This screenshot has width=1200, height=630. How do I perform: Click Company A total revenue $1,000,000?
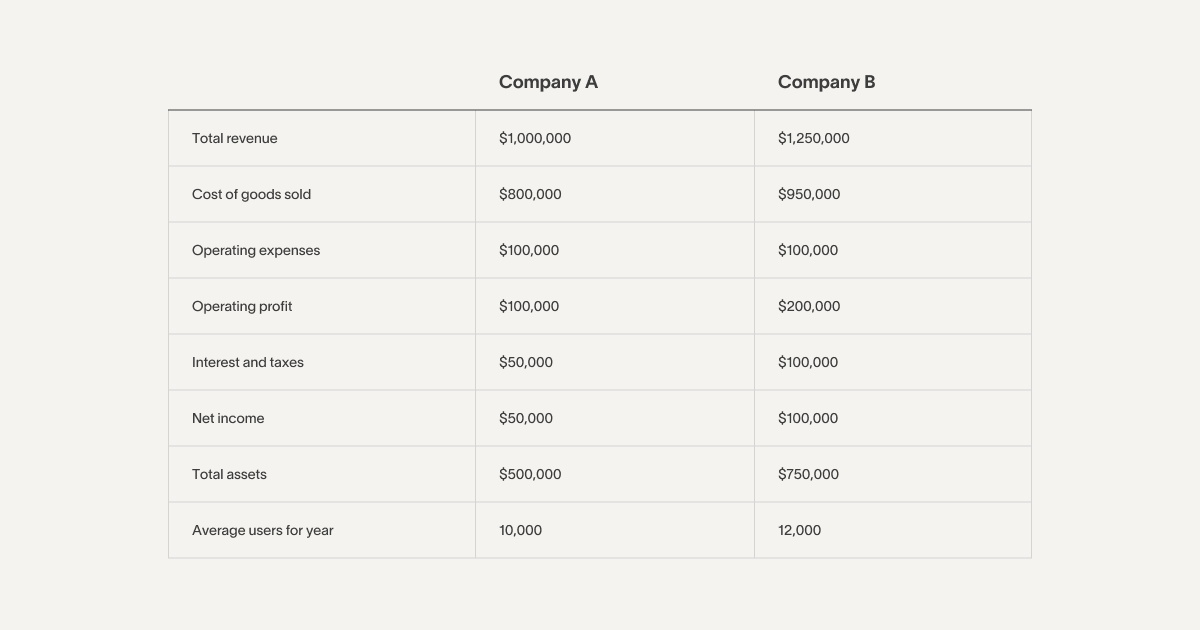535,138
